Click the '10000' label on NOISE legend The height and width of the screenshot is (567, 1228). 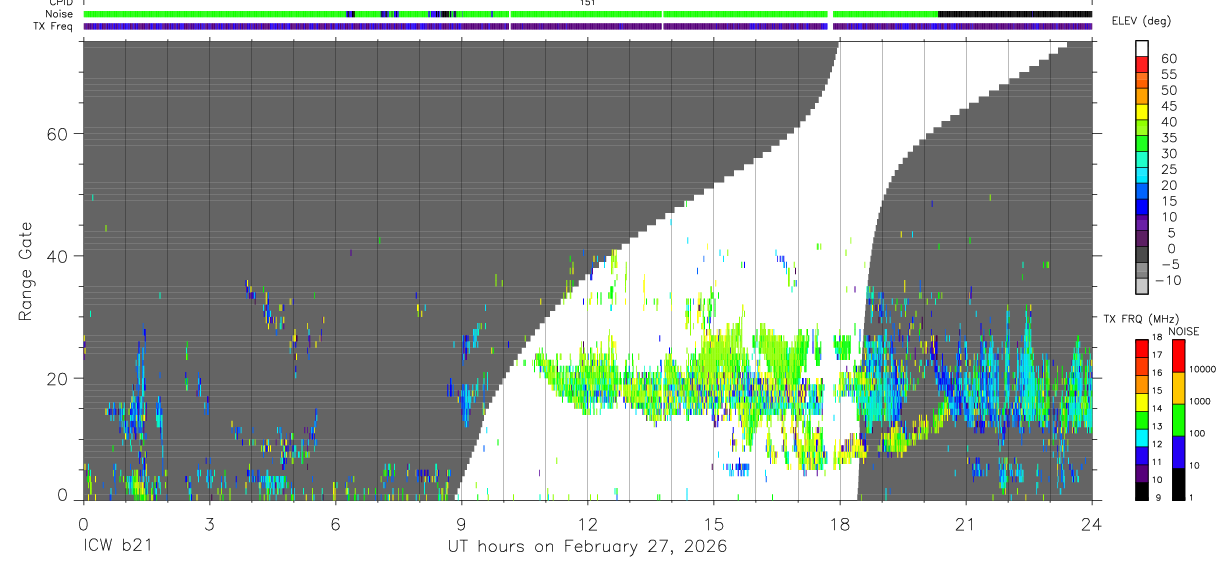1202,370
